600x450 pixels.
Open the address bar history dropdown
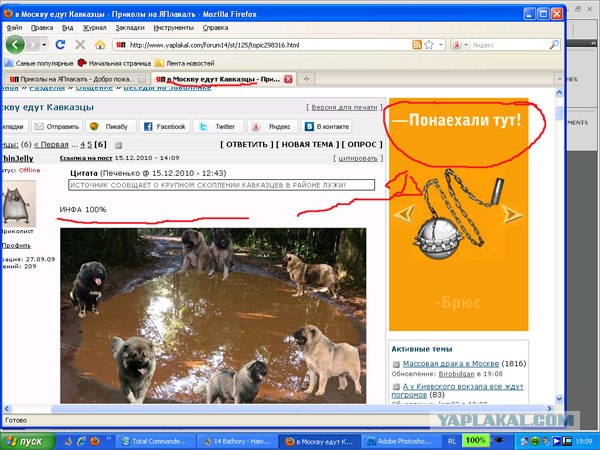440,45
